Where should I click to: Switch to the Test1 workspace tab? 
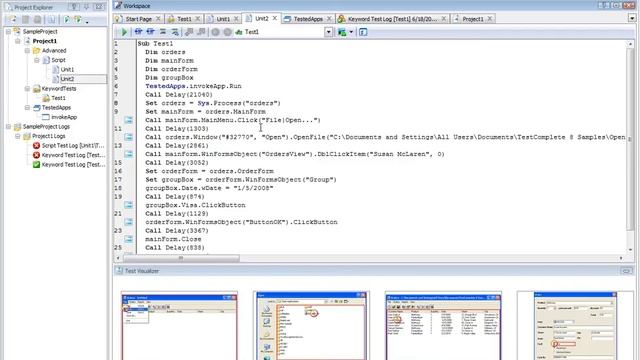184,19
